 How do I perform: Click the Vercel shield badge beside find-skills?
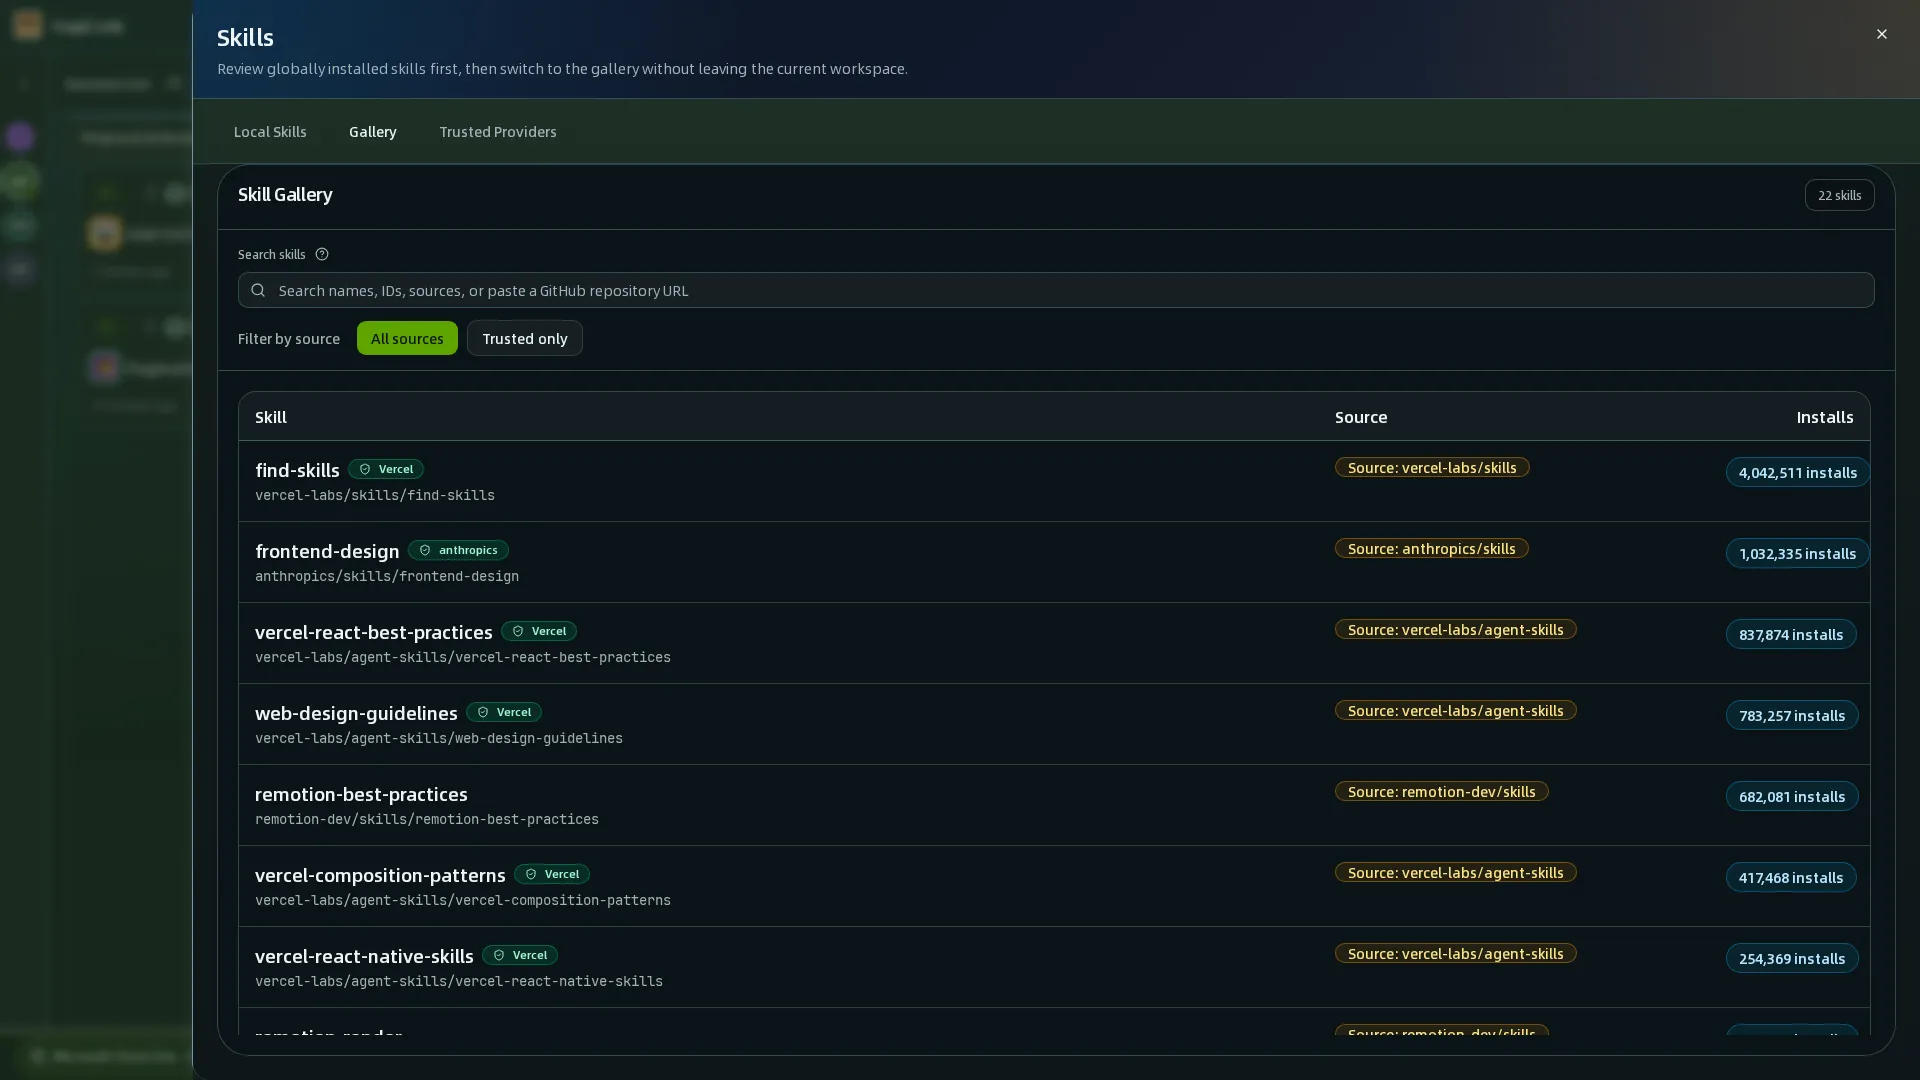(386, 469)
